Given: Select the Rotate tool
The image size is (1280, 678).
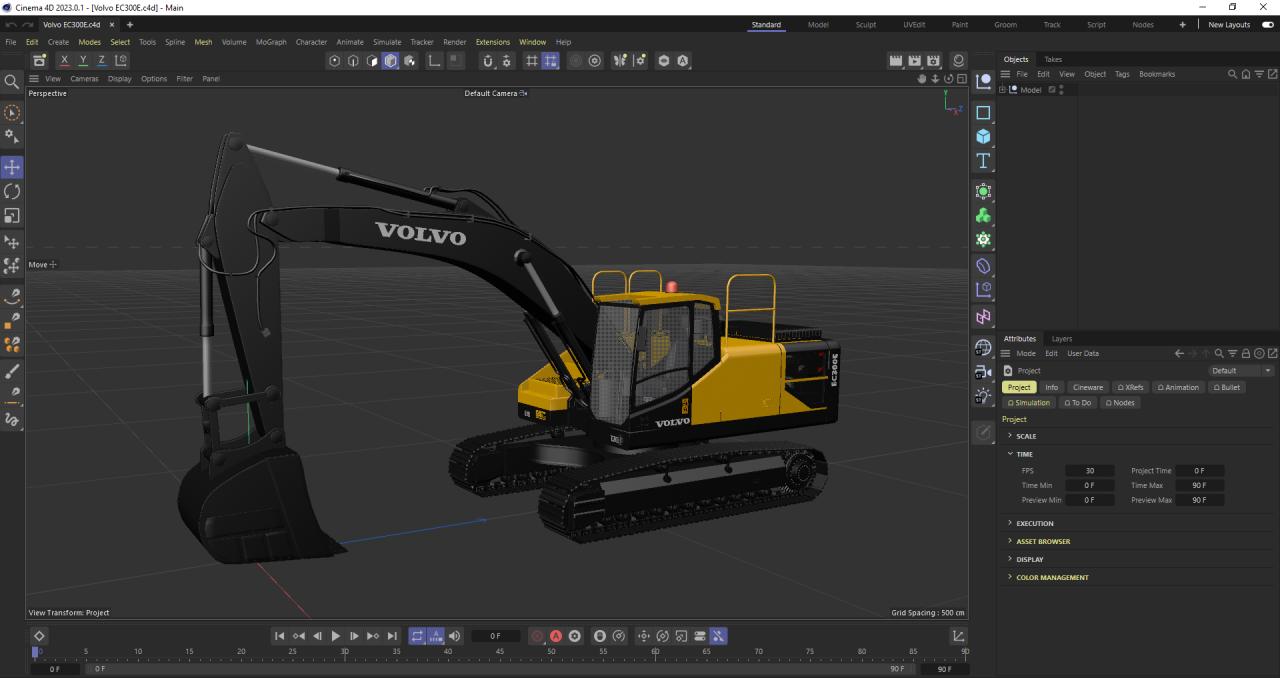Looking at the screenshot, I should tap(12, 191).
